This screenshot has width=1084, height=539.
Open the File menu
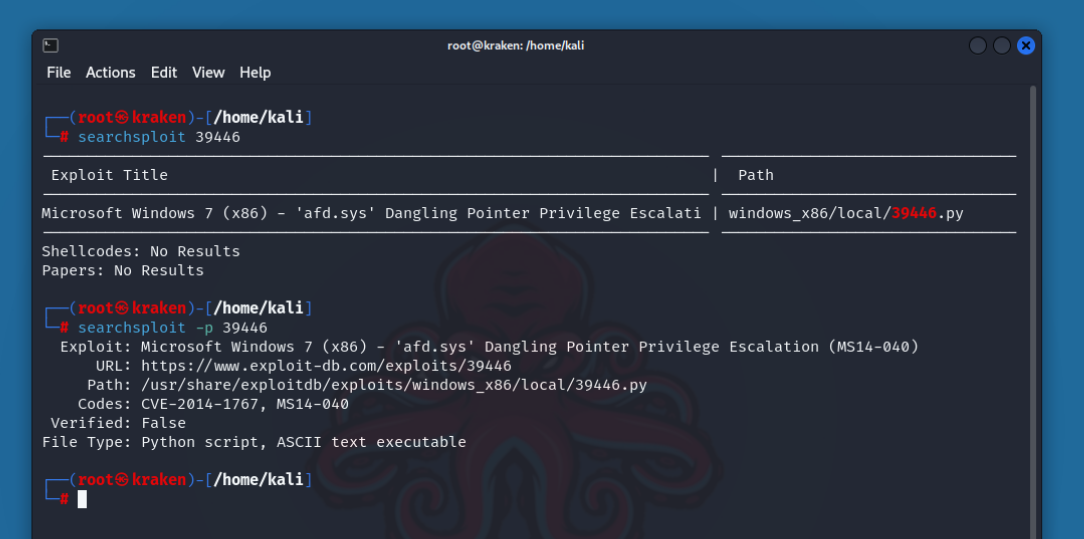click(x=59, y=72)
